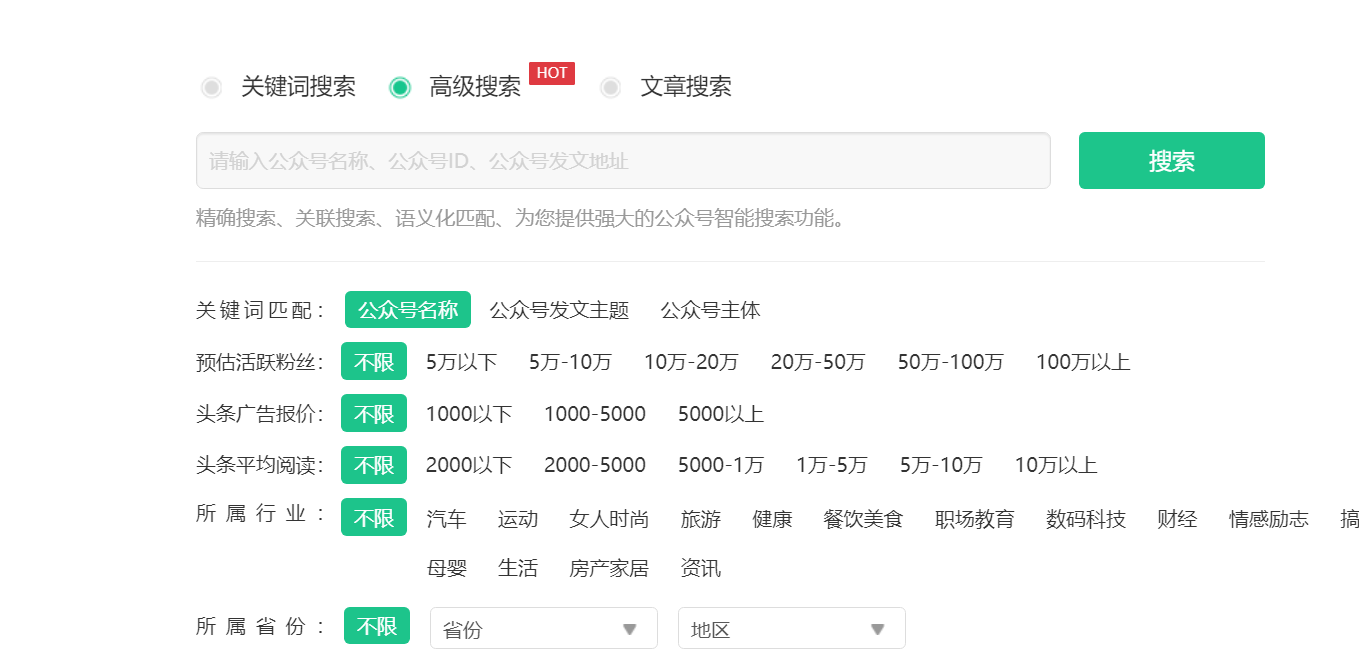Click the 地区 dropdown arrow icon
The width and height of the screenshot is (1359, 665).
877,629
